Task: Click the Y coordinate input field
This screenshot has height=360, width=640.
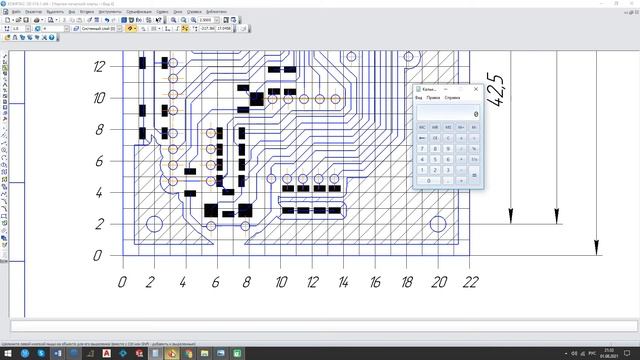Action: click(224, 29)
